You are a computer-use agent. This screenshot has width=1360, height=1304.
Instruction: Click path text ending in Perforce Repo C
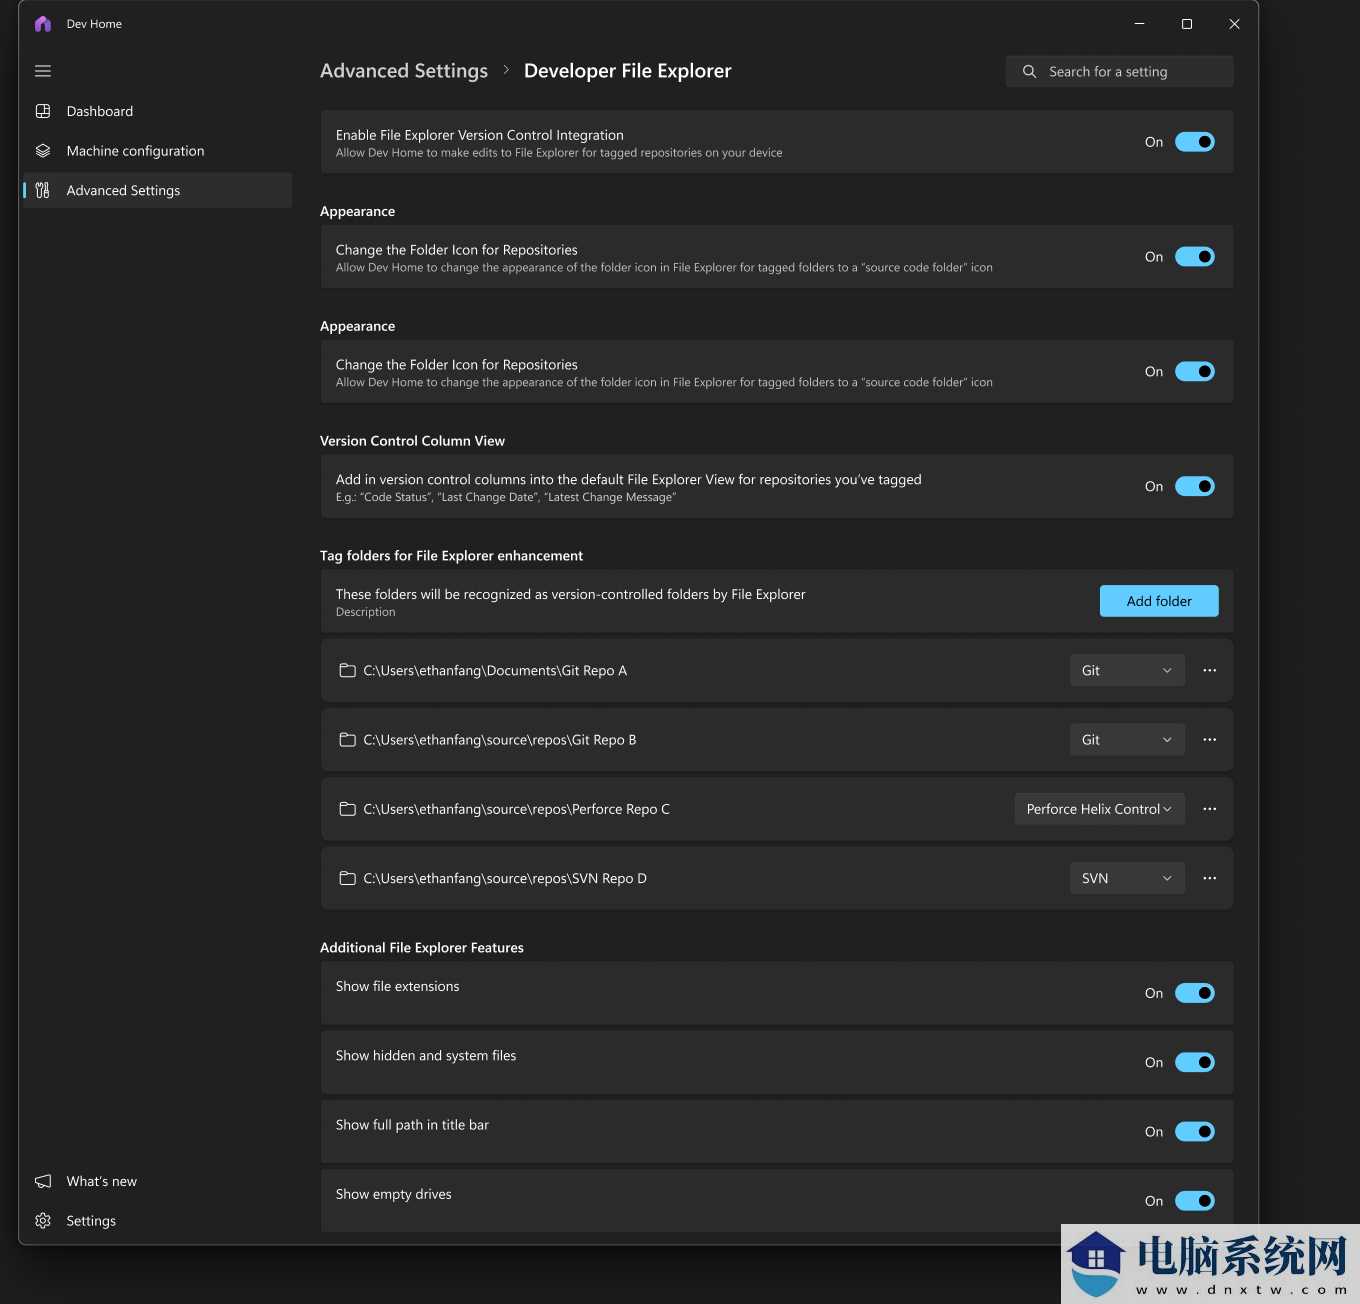coord(516,809)
